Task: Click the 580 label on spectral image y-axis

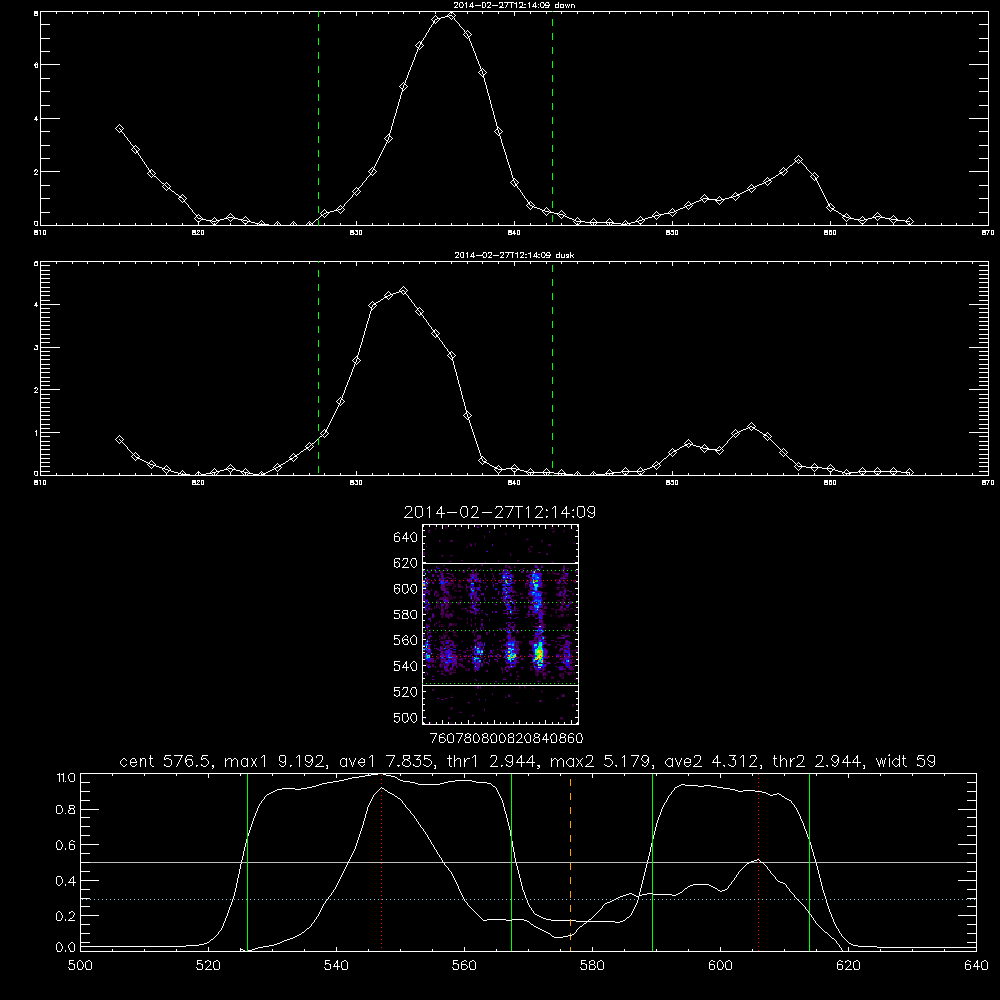Action: pos(406,615)
